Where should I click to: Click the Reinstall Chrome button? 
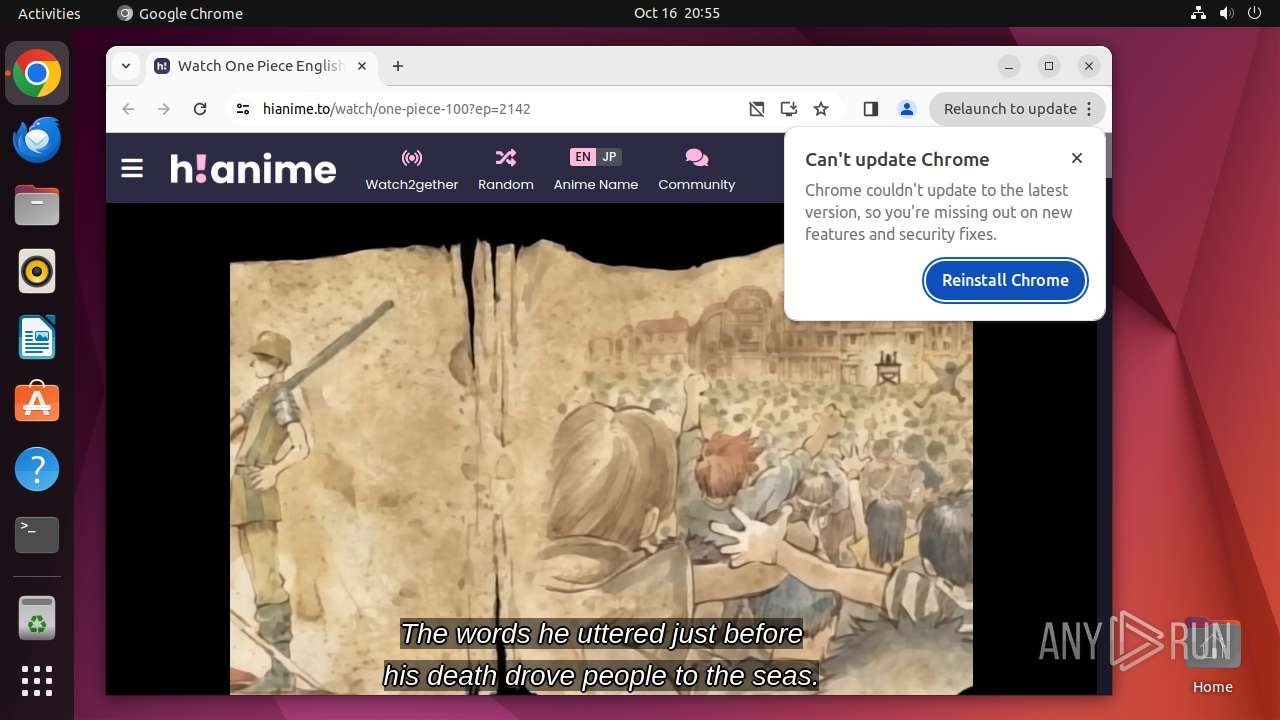point(1005,280)
